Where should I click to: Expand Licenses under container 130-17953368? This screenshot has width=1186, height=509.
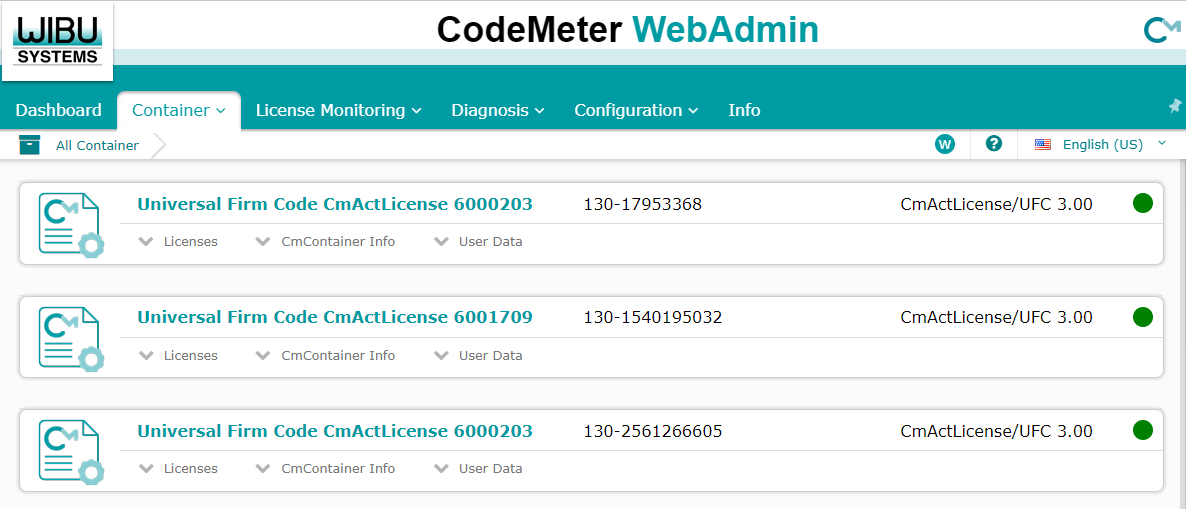[x=178, y=242]
